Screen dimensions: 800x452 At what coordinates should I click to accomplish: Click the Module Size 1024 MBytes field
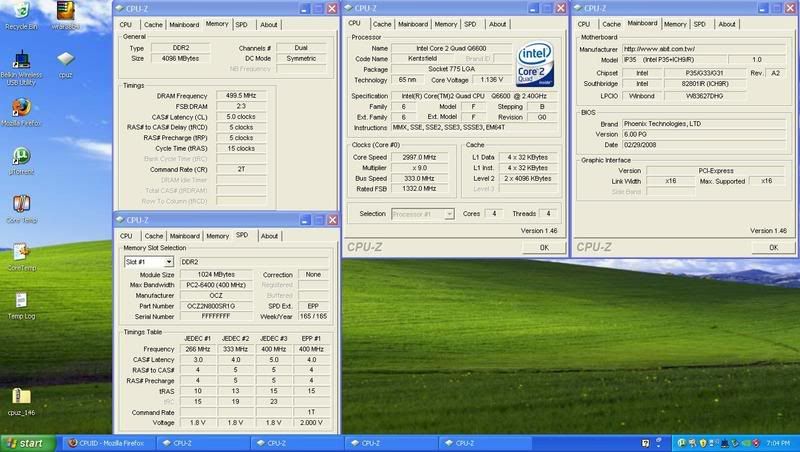click(x=216, y=274)
